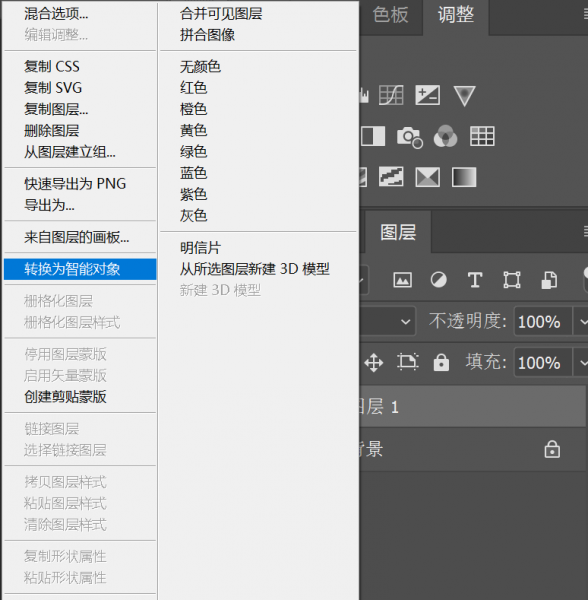Switch to the 色板 tab
The image size is (588, 600).
coord(390,15)
